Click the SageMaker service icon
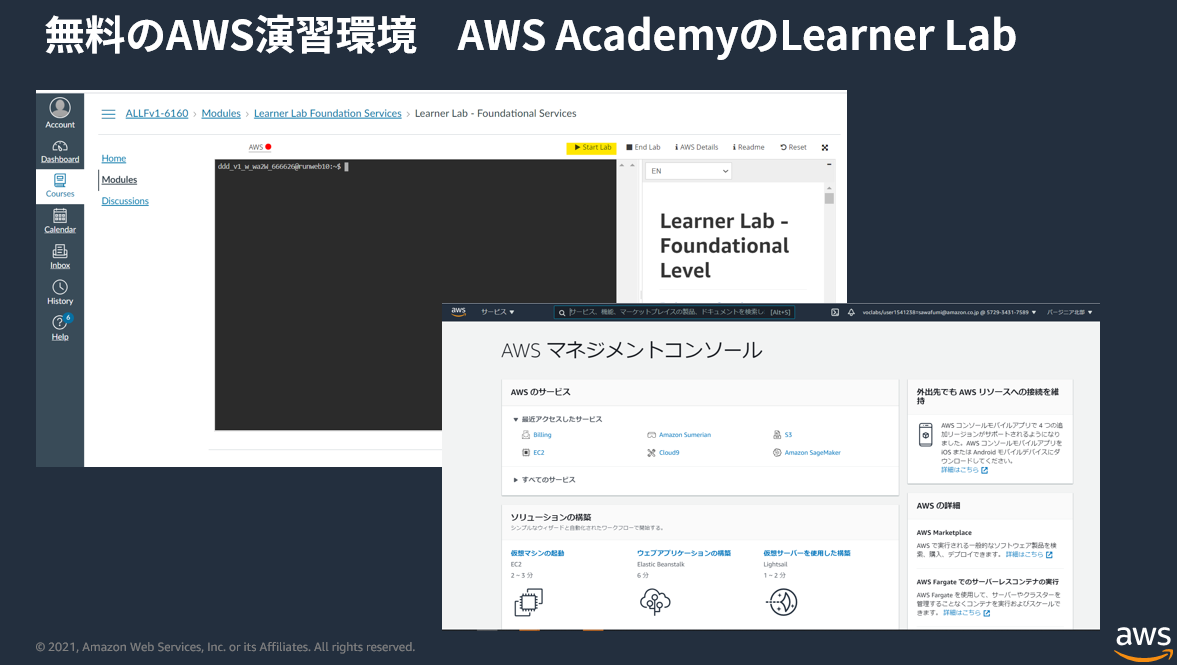Image resolution: width=1177 pixels, height=665 pixels. pyautogui.click(x=777, y=453)
